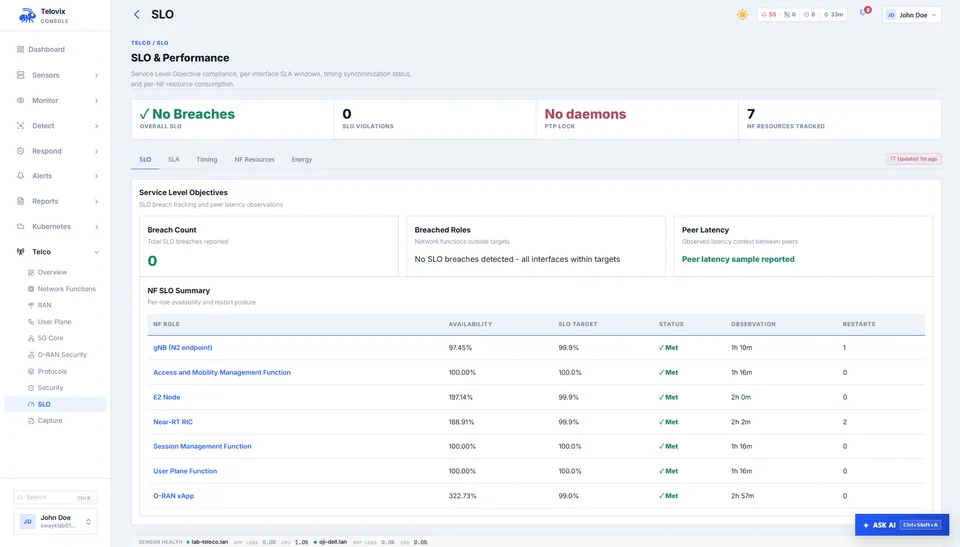This screenshot has height=547, width=960.
Task: Open Access and Mobility Management Function link
Action: pyautogui.click(x=222, y=372)
